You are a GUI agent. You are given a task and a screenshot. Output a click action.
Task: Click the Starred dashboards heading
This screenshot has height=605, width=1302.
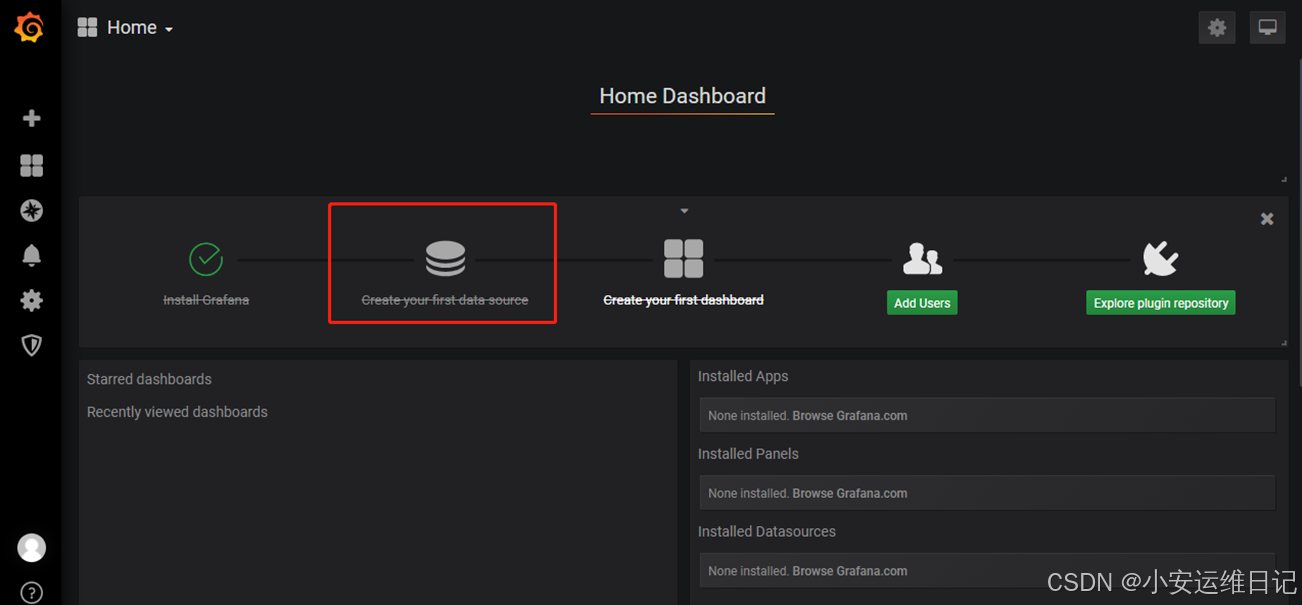click(x=149, y=379)
